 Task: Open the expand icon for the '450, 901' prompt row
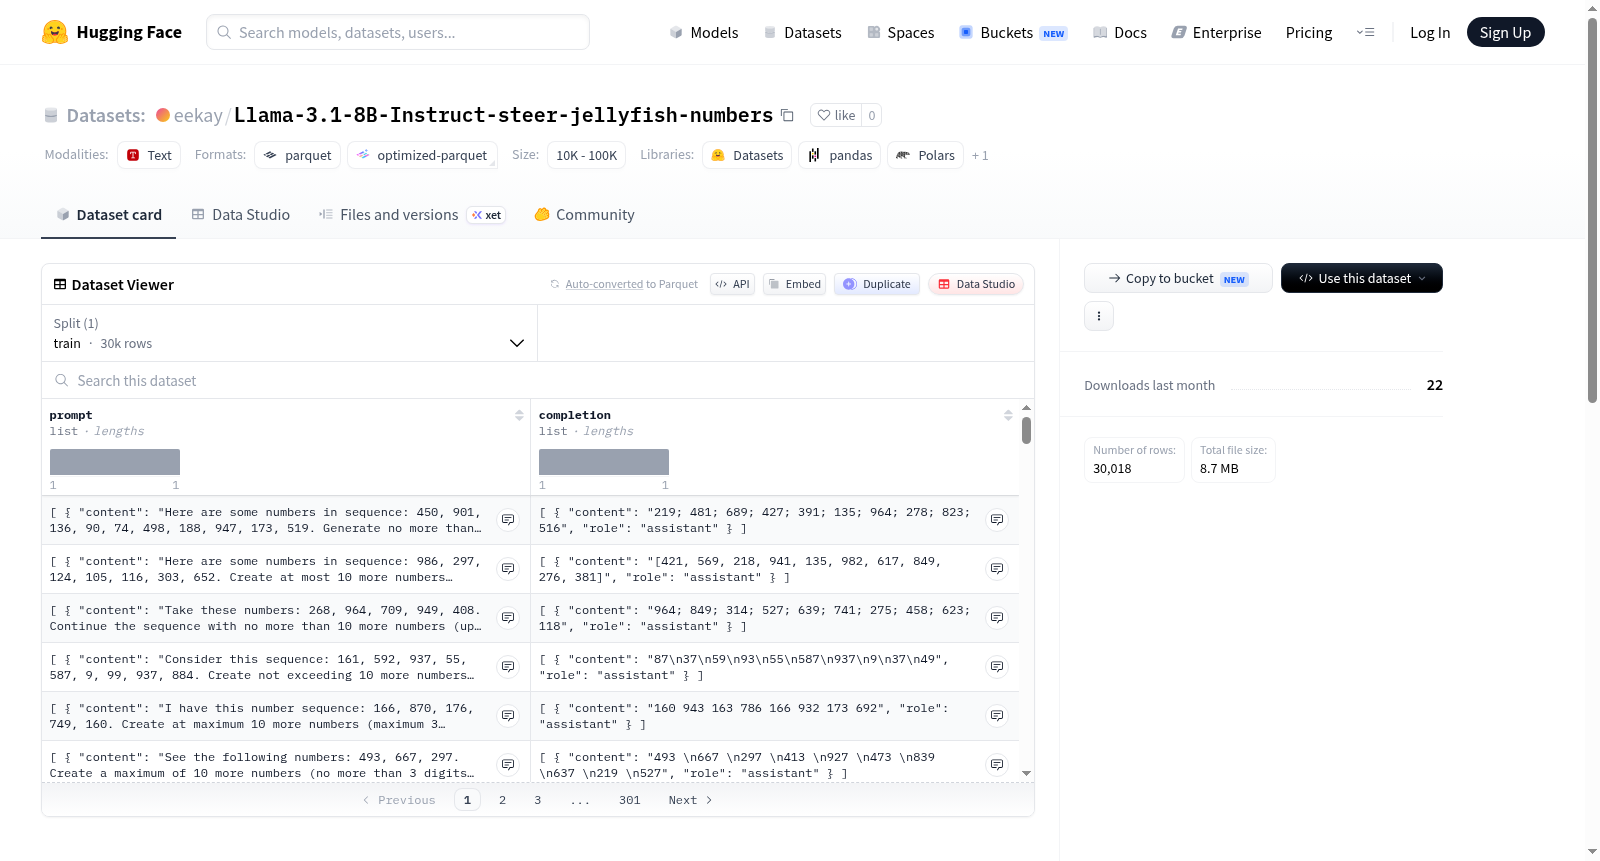(508, 520)
